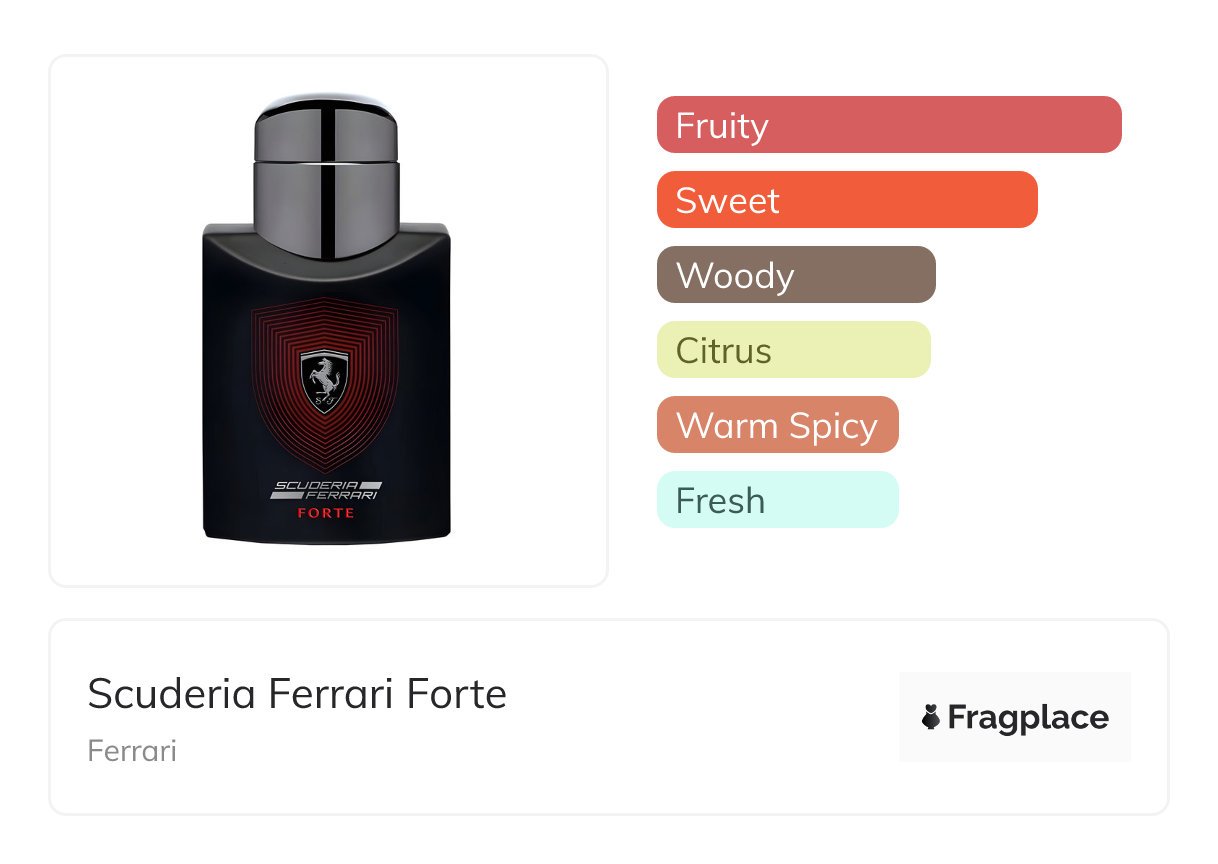Click the bottle's dark metallic cap
1218x864 pixels.
point(326,175)
